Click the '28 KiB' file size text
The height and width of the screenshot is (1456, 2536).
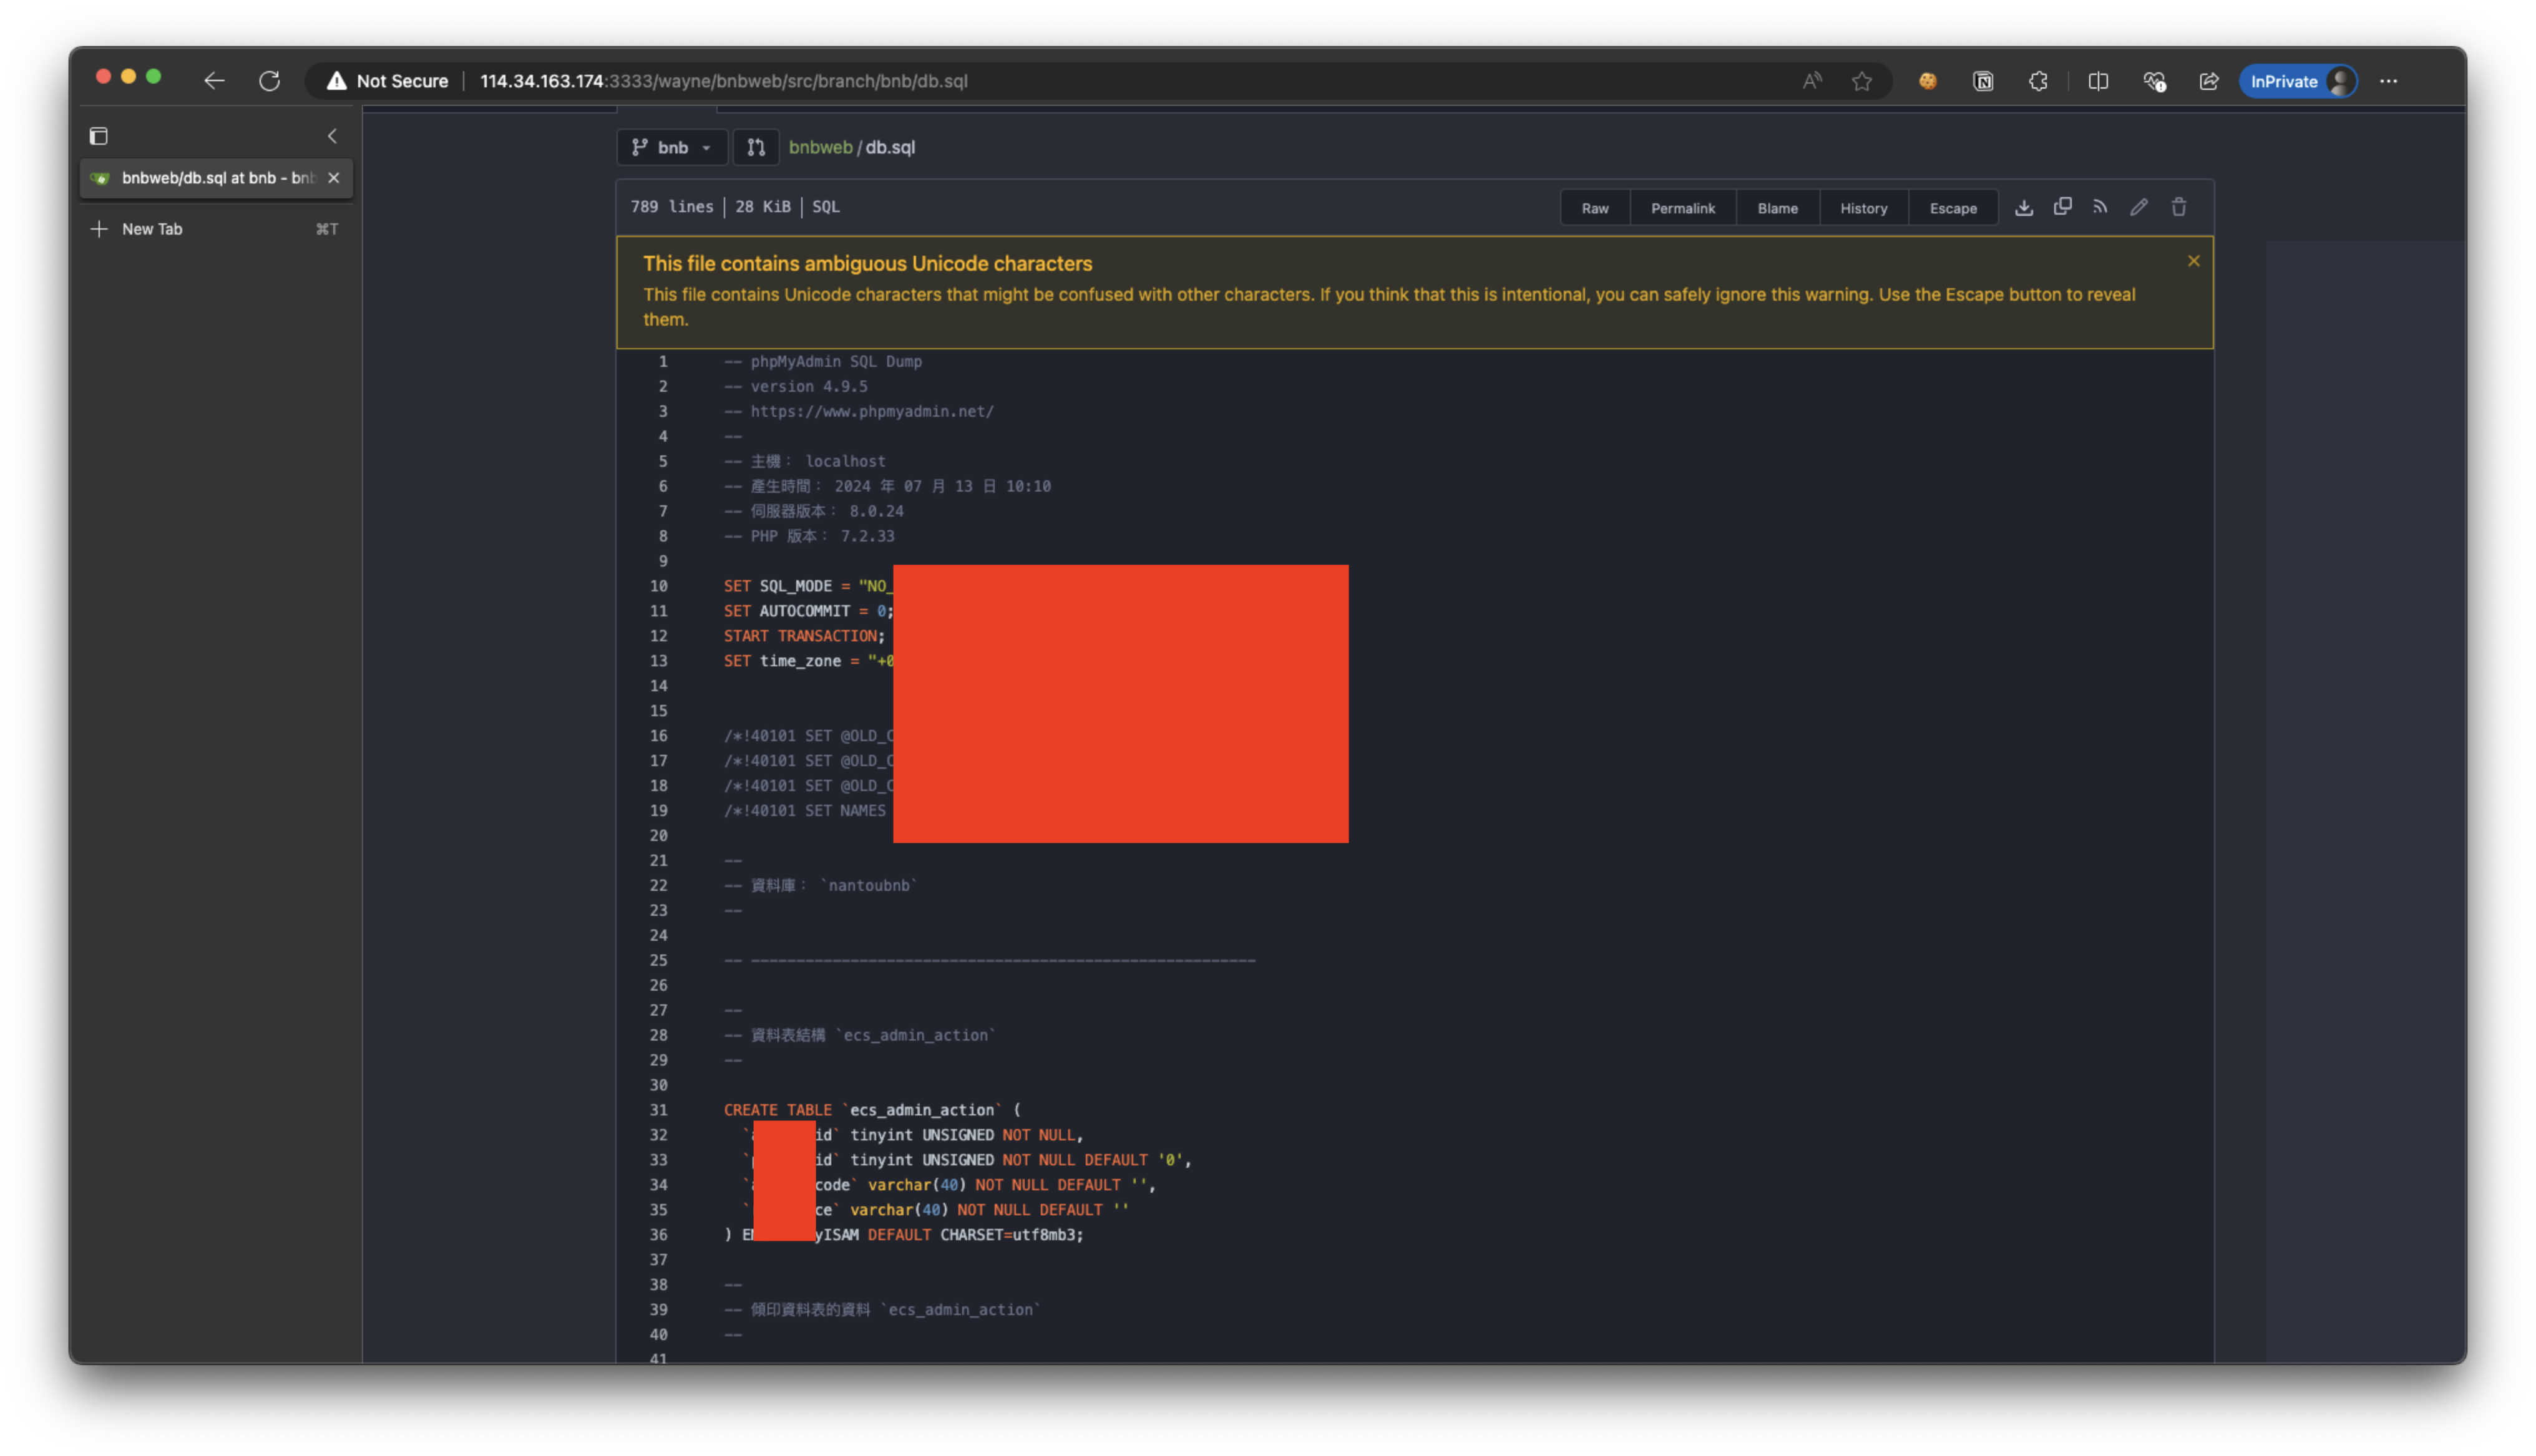(x=762, y=207)
